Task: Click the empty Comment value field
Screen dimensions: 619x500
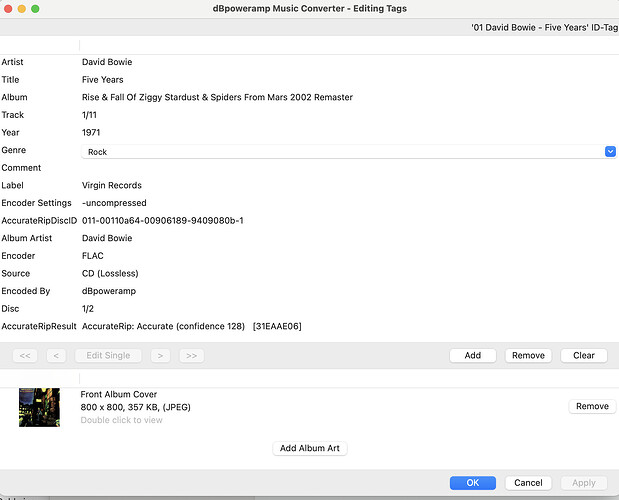Action: (x=347, y=168)
